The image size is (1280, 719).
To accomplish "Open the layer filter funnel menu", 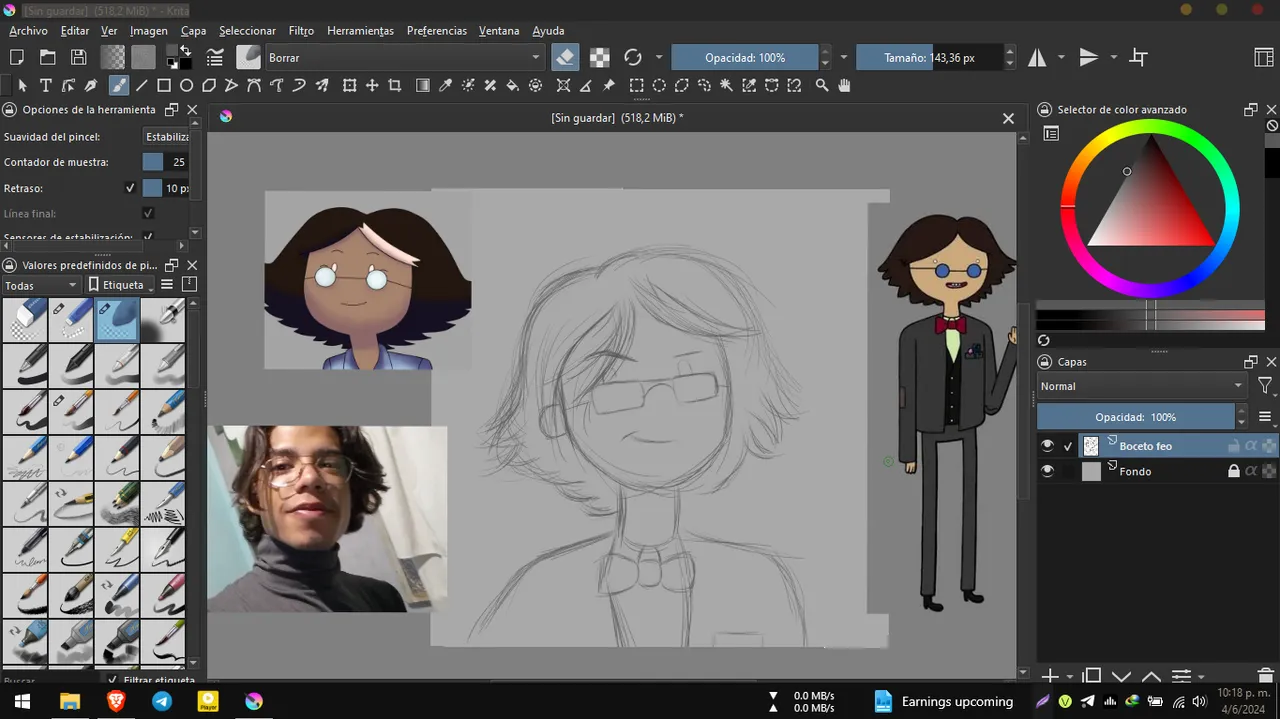I will point(1265,386).
